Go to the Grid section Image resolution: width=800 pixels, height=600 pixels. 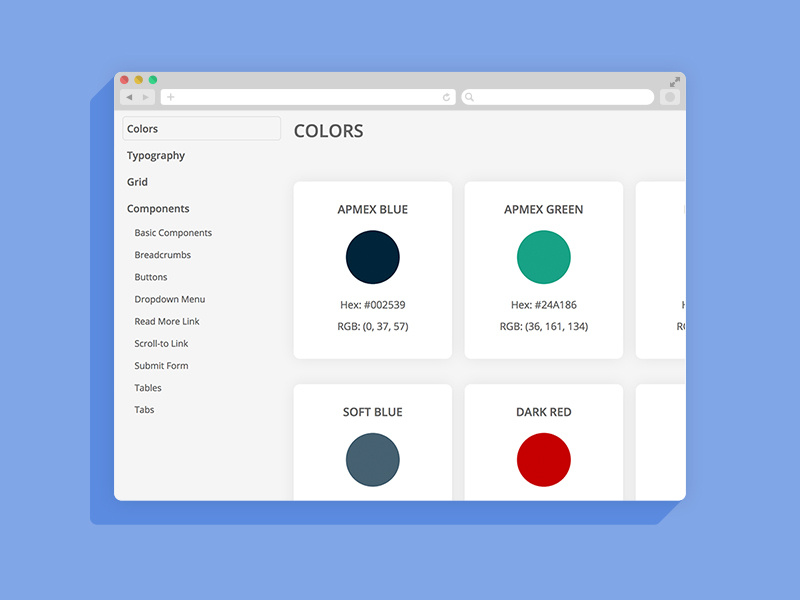(x=137, y=182)
